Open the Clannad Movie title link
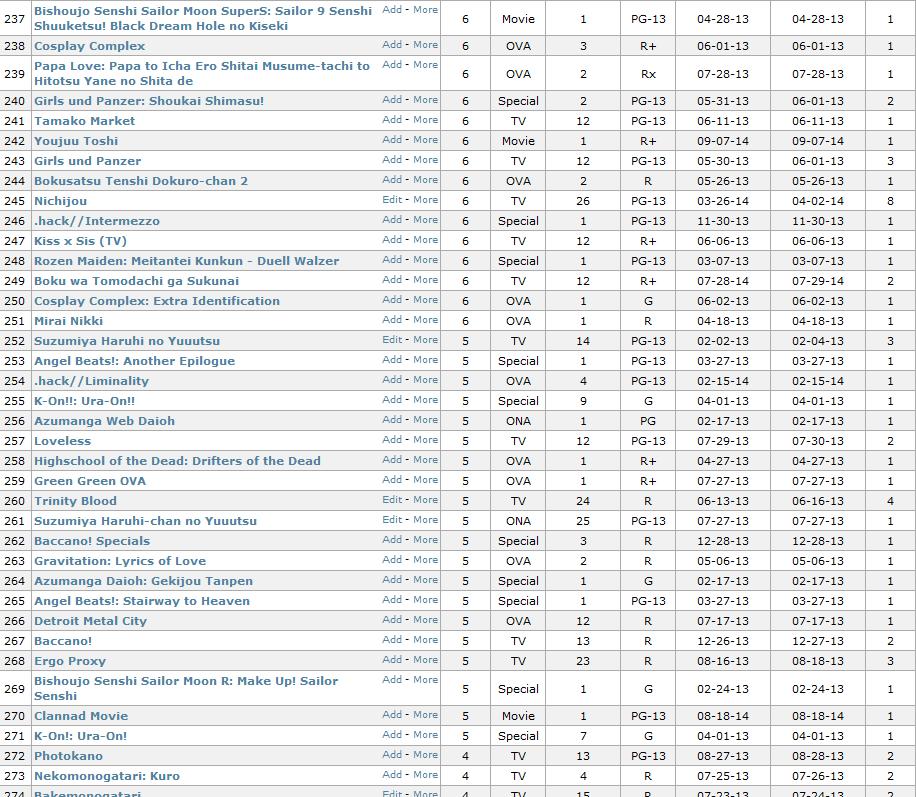916x797 pixels. [81, 716]
